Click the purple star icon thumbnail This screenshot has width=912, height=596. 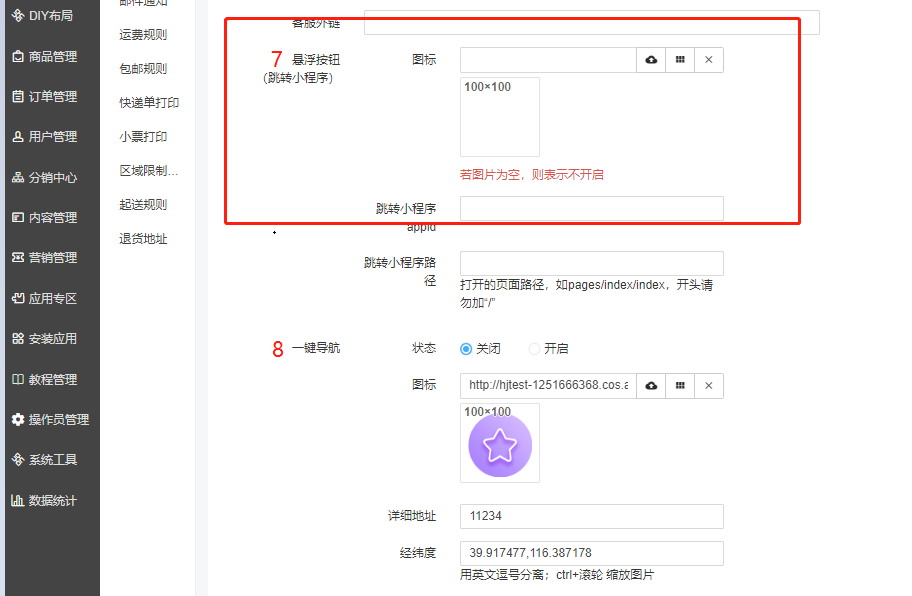(500, 445)
